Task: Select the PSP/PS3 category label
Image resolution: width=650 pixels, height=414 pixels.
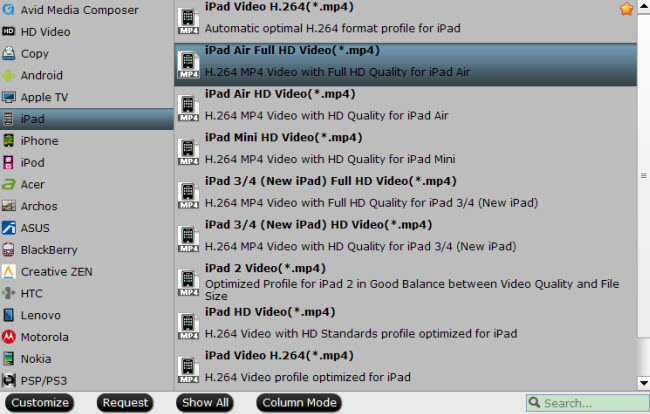Action: point(44,380)
